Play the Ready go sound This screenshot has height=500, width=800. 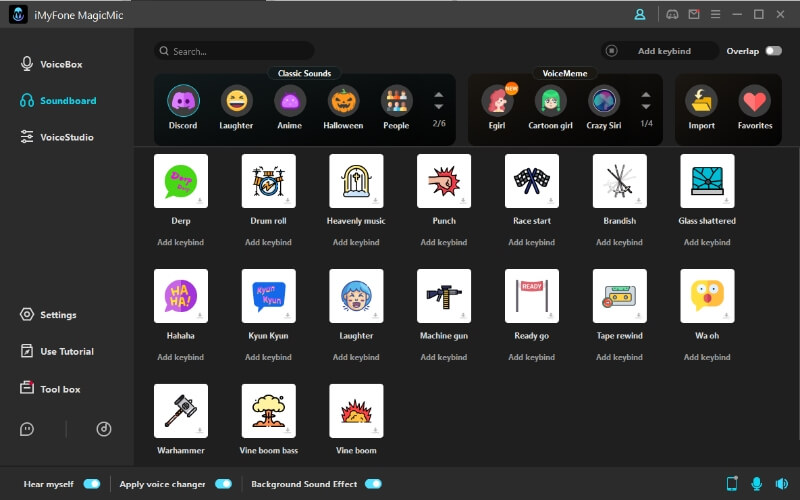click(x=532, y=296)
